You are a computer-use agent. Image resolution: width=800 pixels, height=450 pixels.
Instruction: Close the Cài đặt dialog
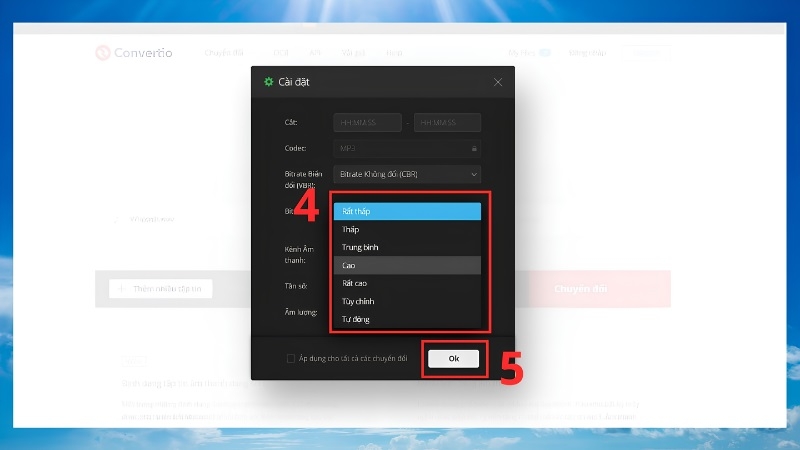point(498,82)
